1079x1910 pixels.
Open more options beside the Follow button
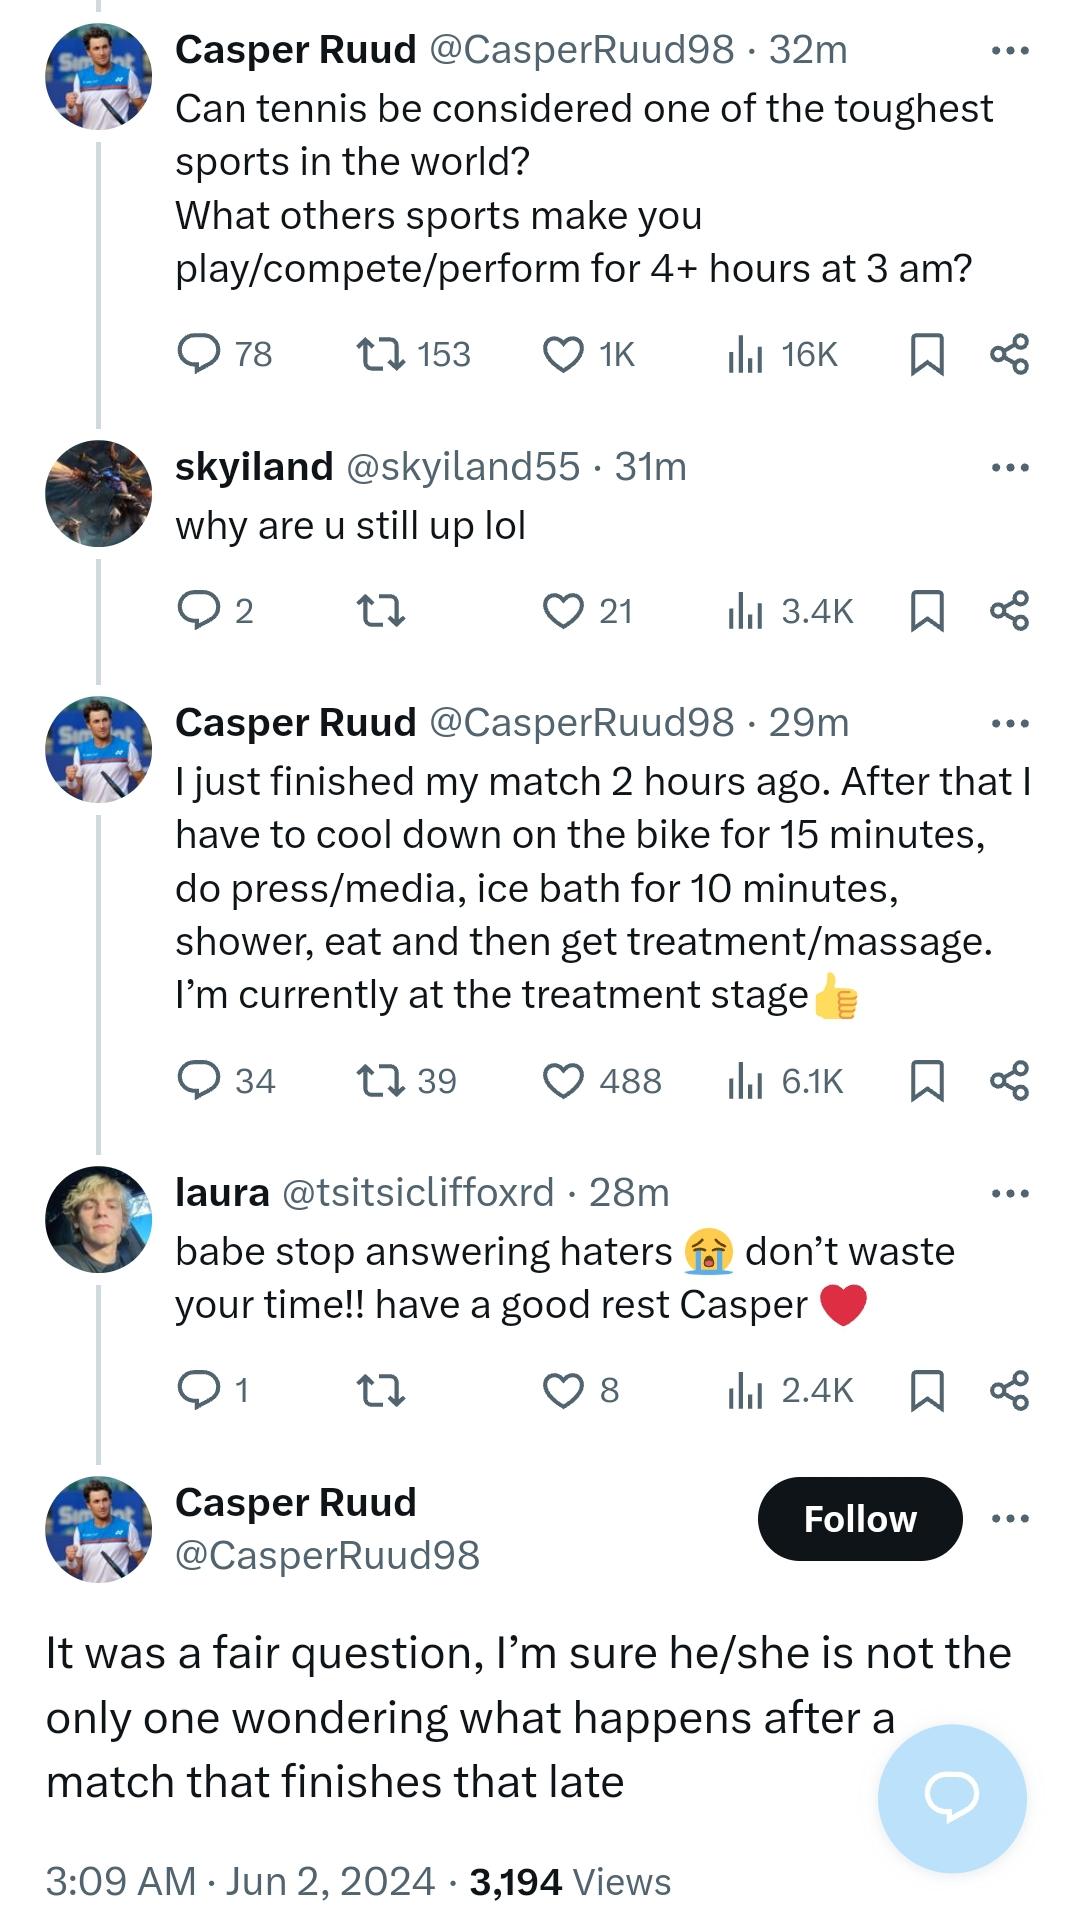1009,1518
